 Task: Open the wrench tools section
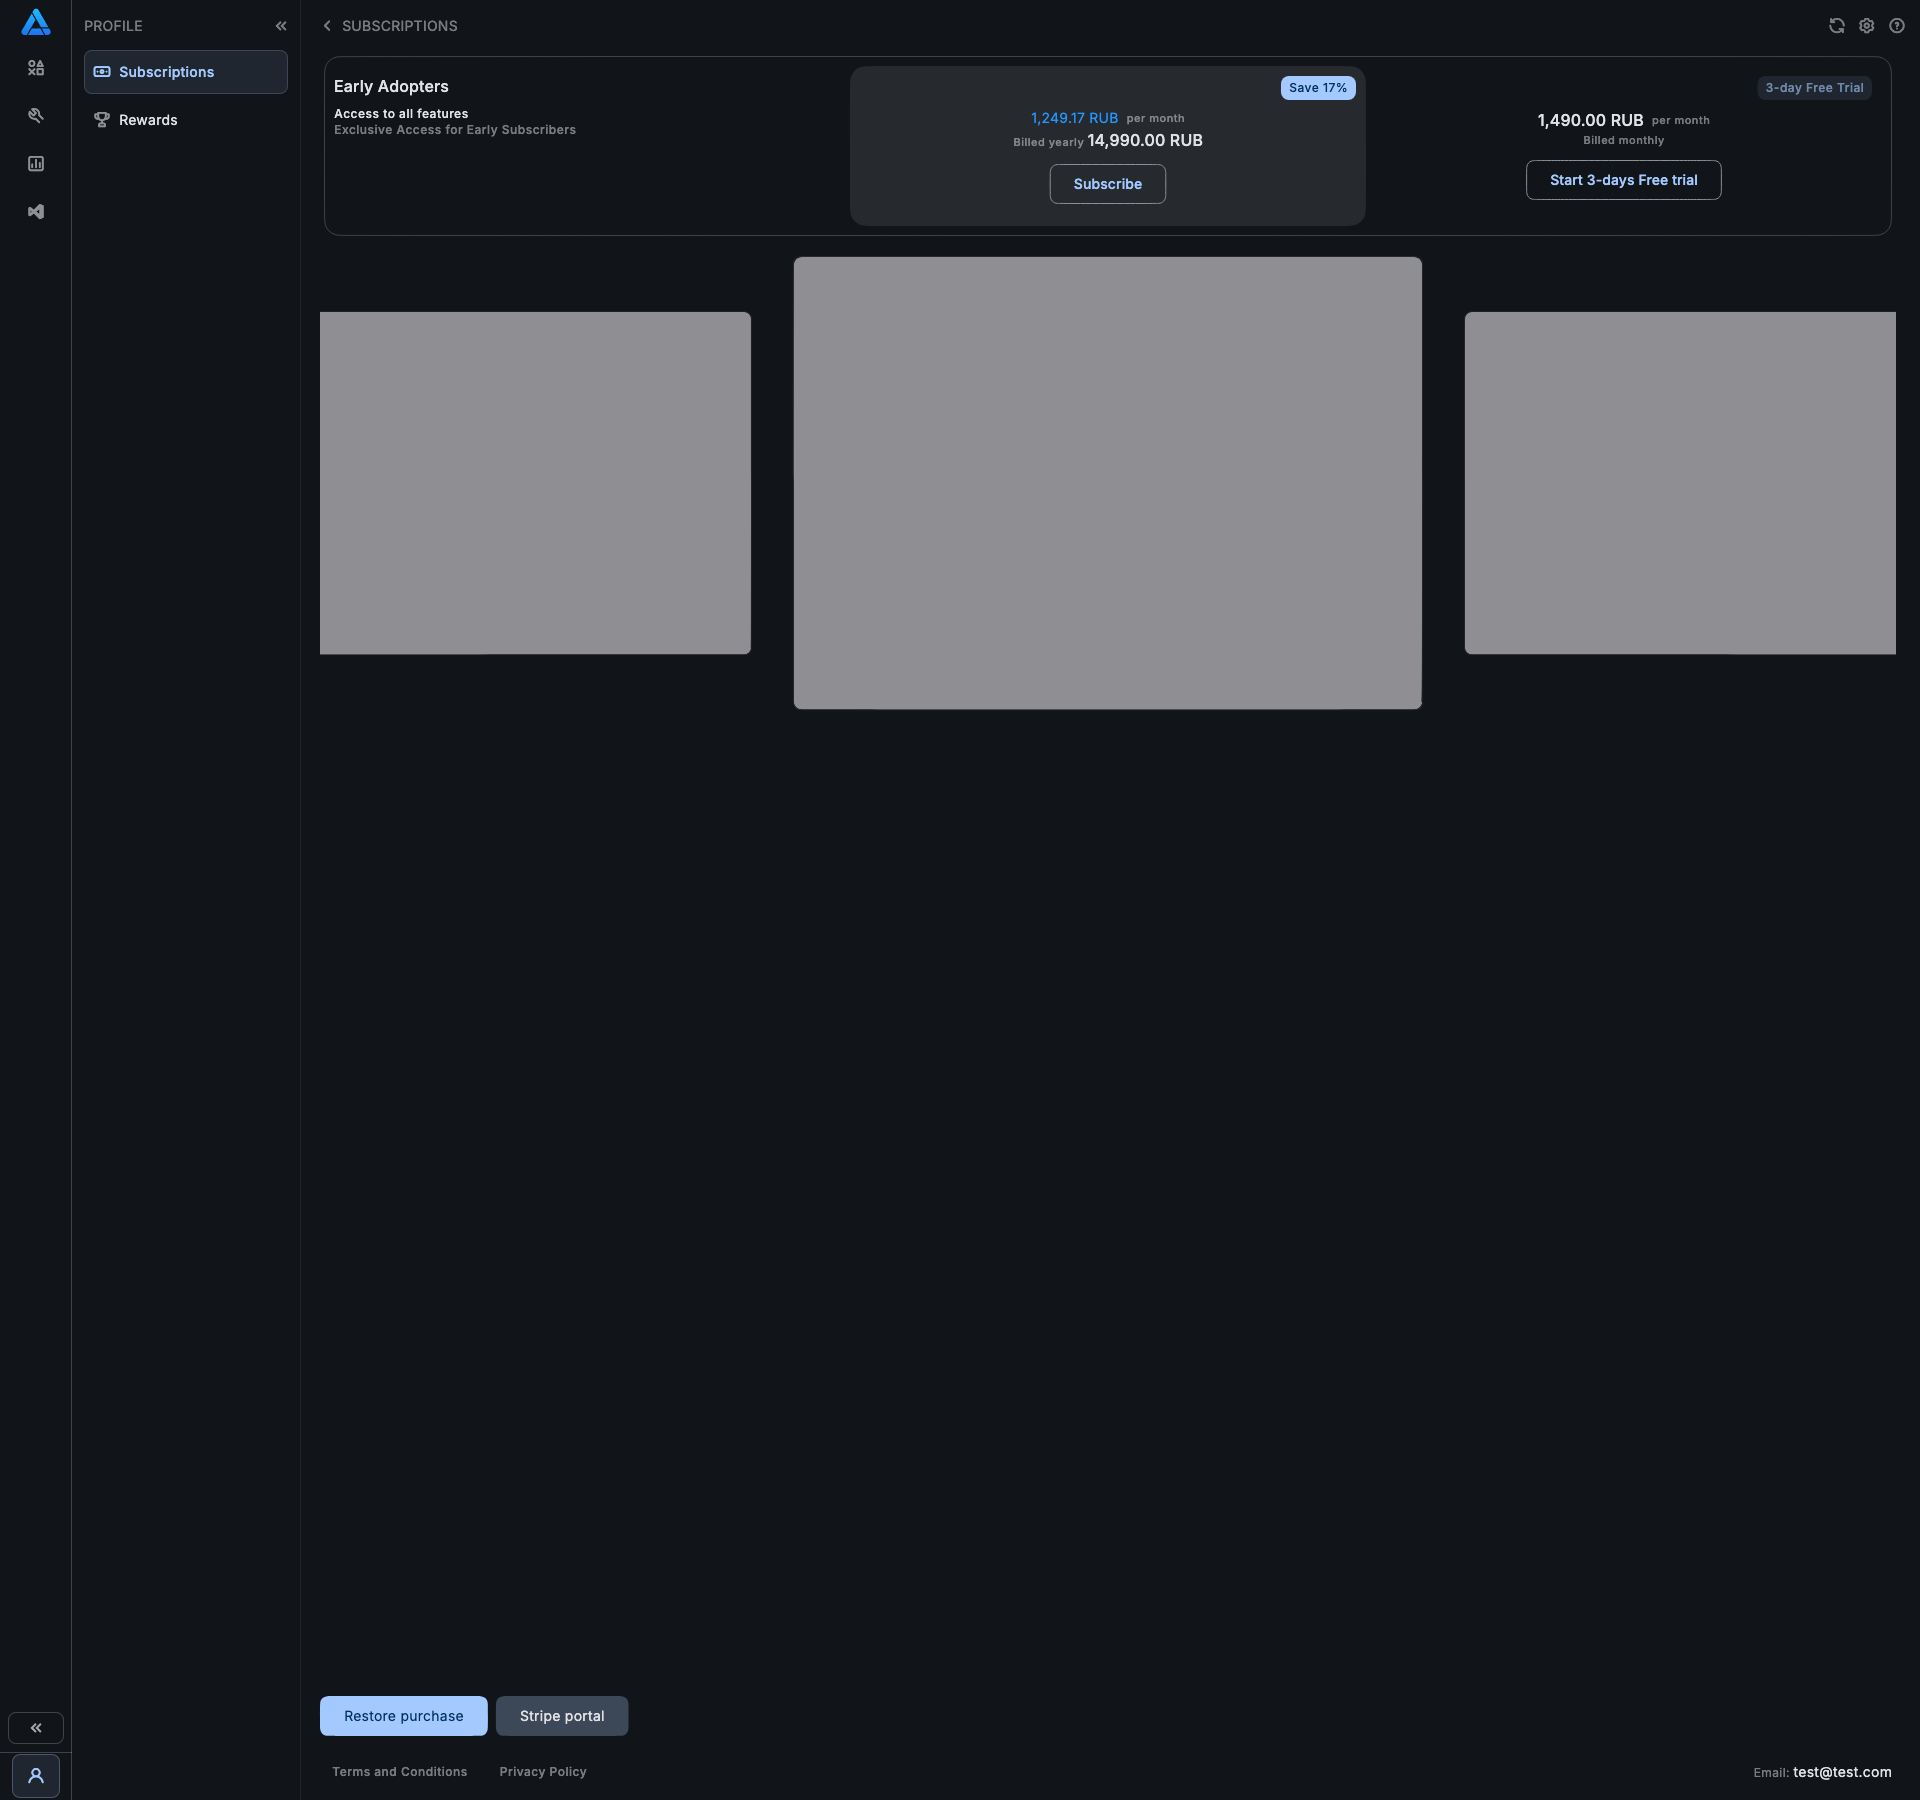(36, 116)
